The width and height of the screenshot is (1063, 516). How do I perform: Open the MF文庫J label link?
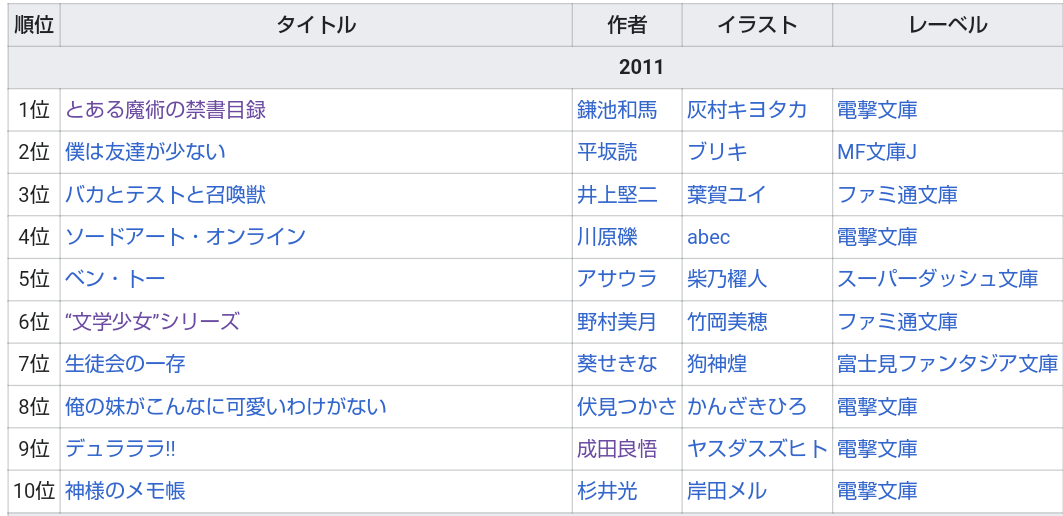pyautogui.click(x=877, y=152)
